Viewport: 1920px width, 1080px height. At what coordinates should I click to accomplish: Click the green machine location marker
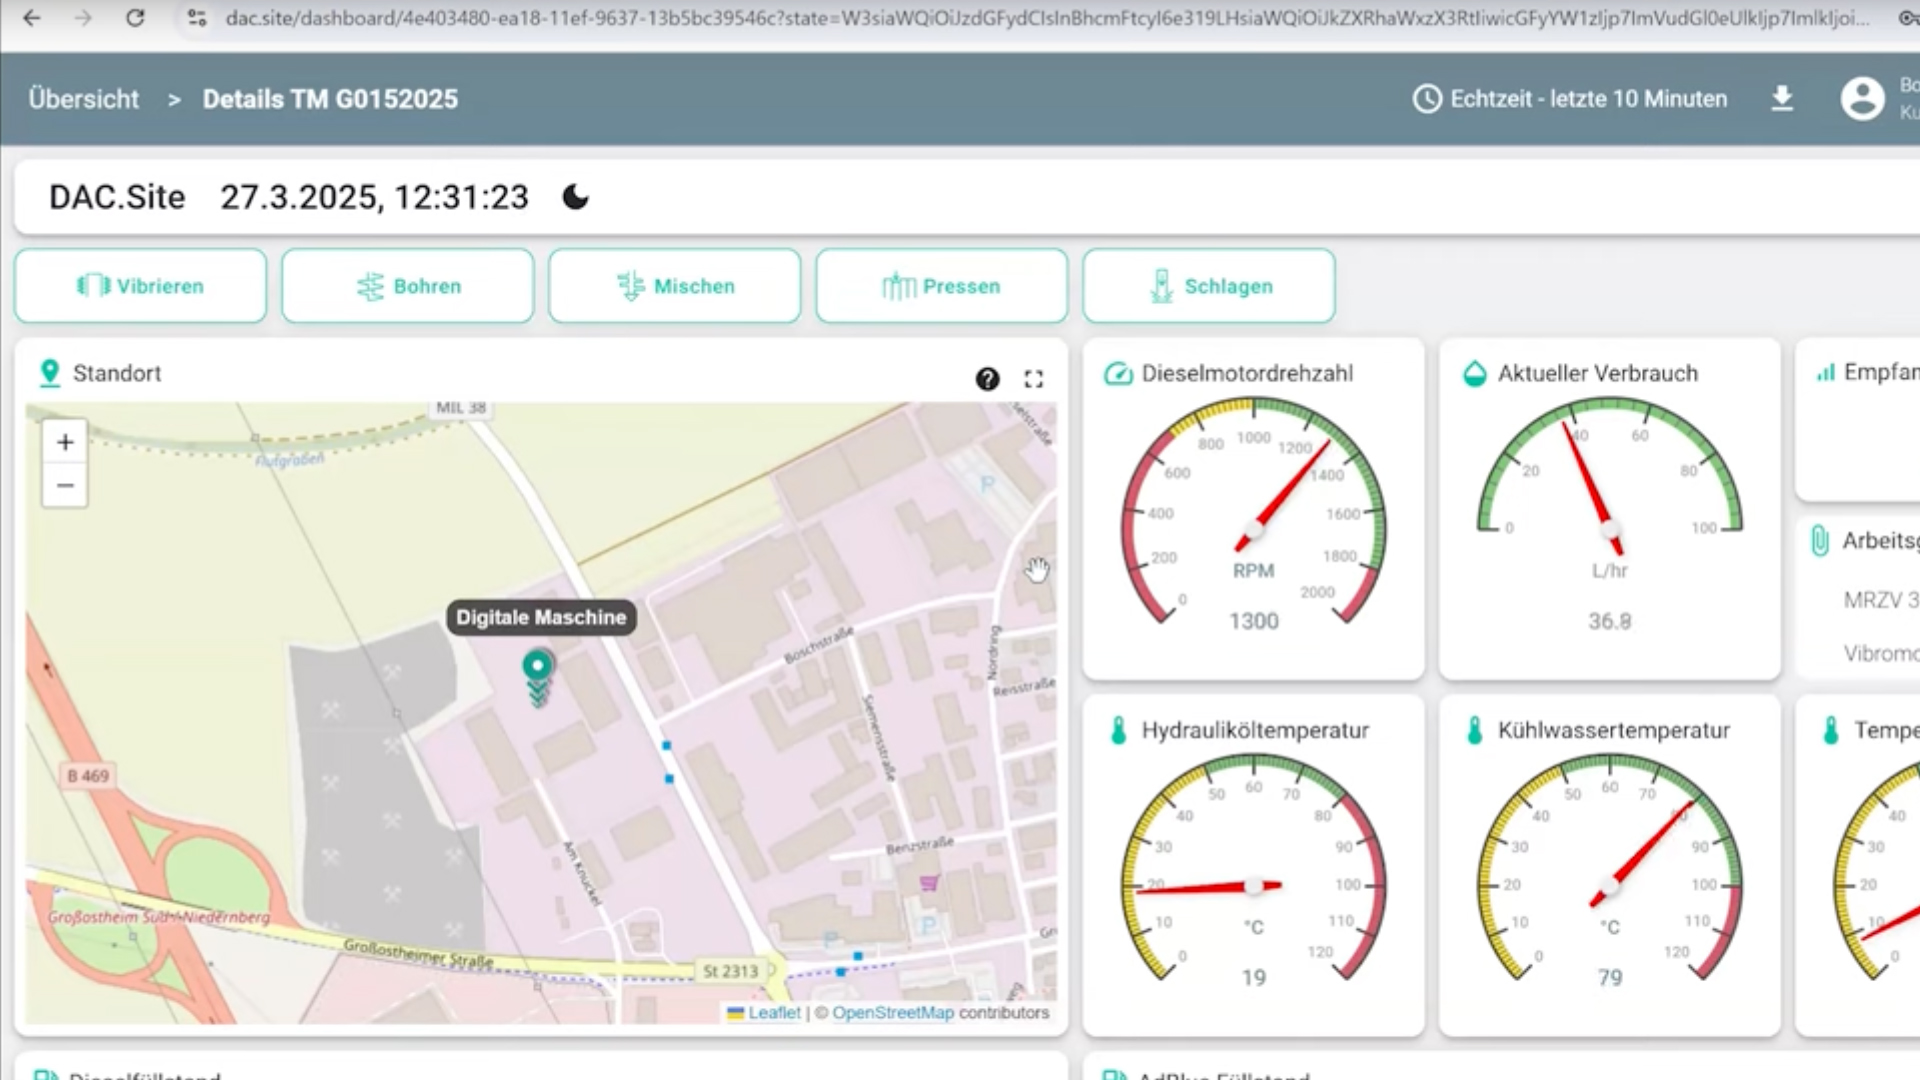click(x=538, y=668)
